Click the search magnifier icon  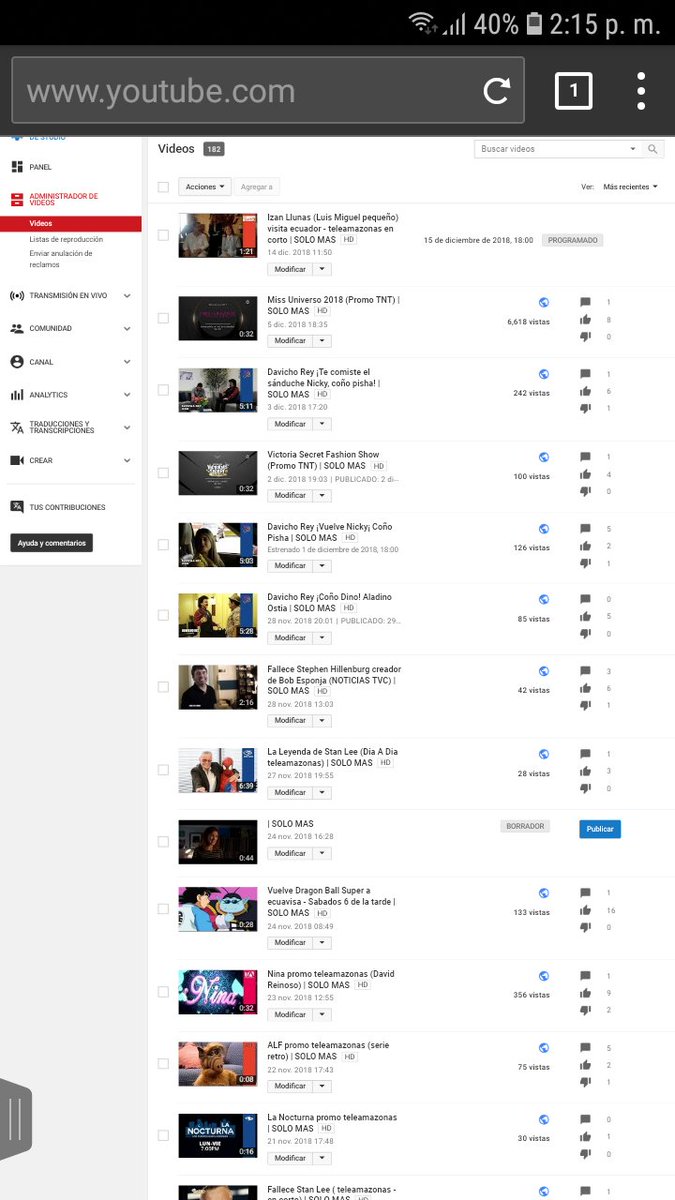point(653,149)
